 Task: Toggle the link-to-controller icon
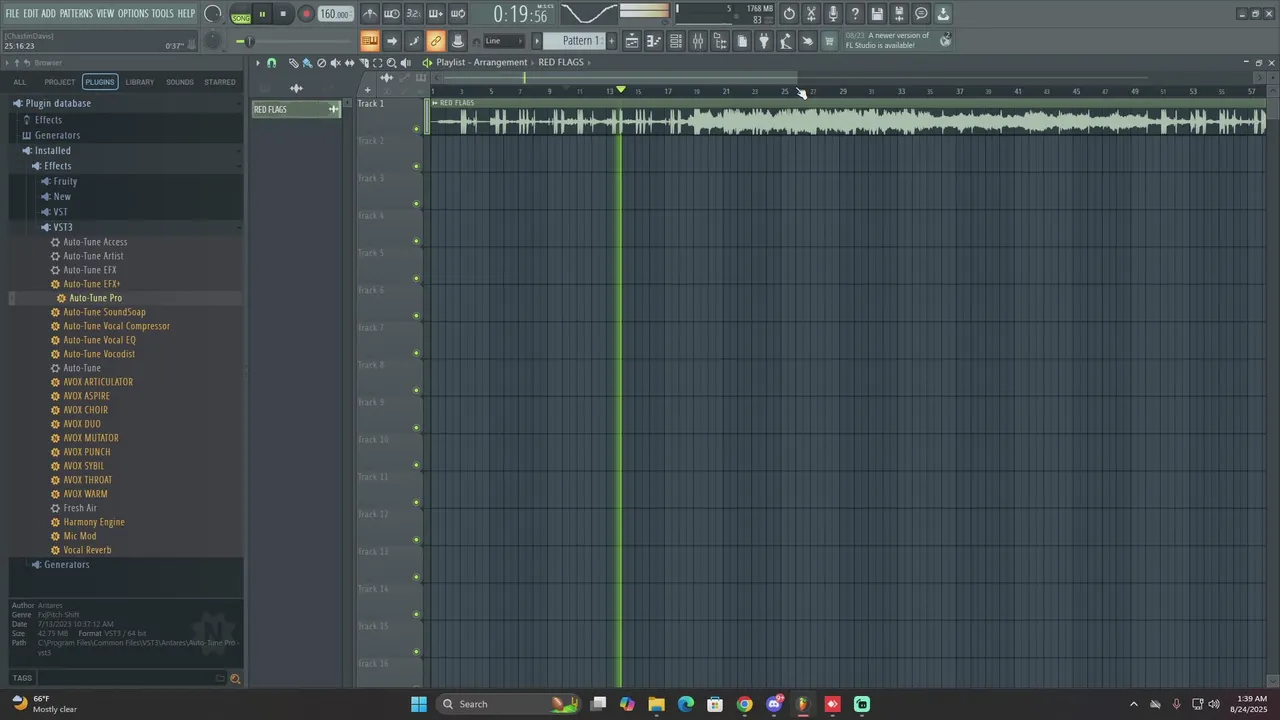[435, 41]
